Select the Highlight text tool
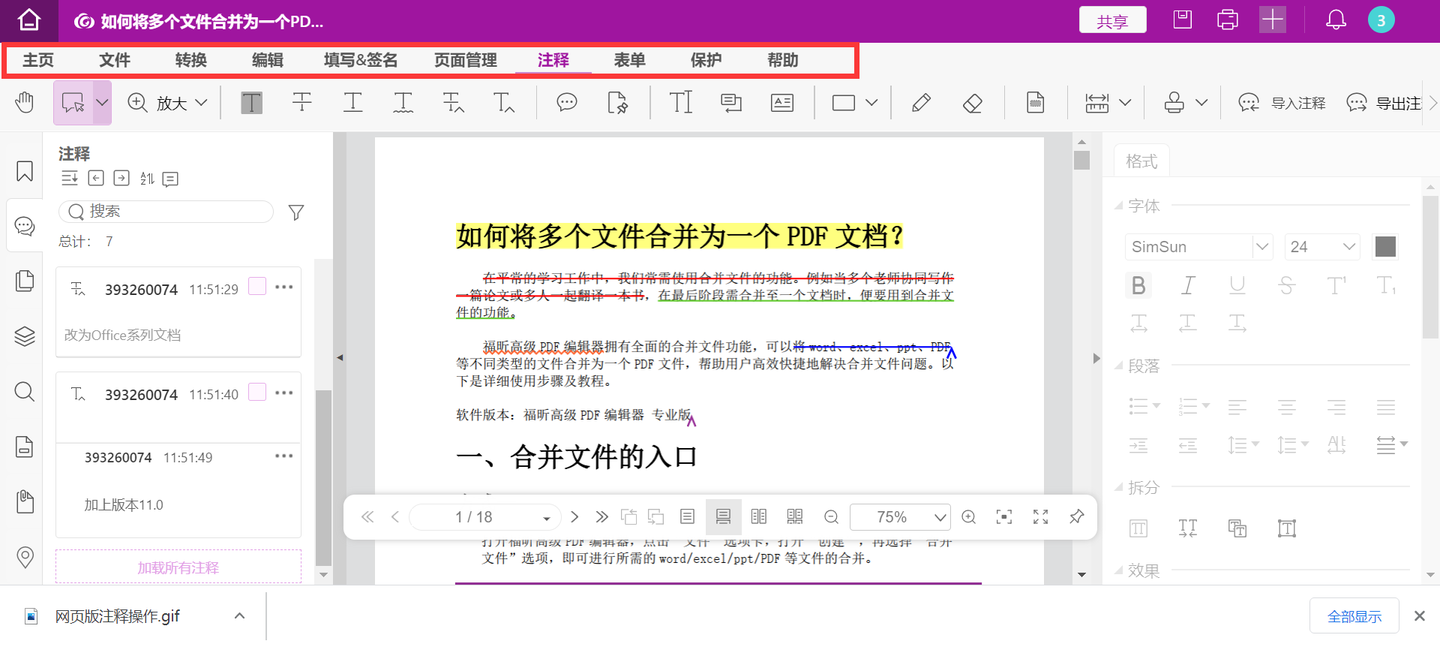Image resolution: width=1440 pixels, height=647 pixels. pos(252,102)
